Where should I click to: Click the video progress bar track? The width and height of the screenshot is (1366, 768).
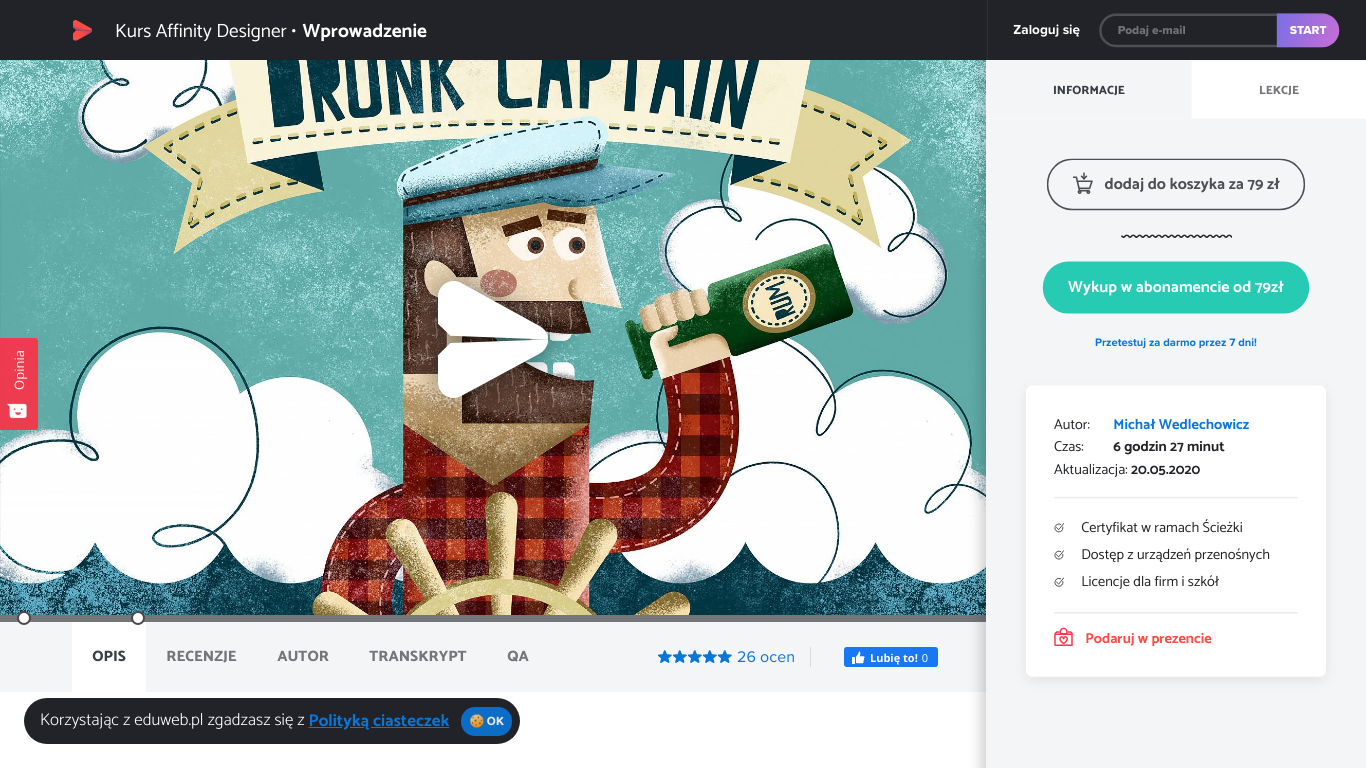click(493, 618)
